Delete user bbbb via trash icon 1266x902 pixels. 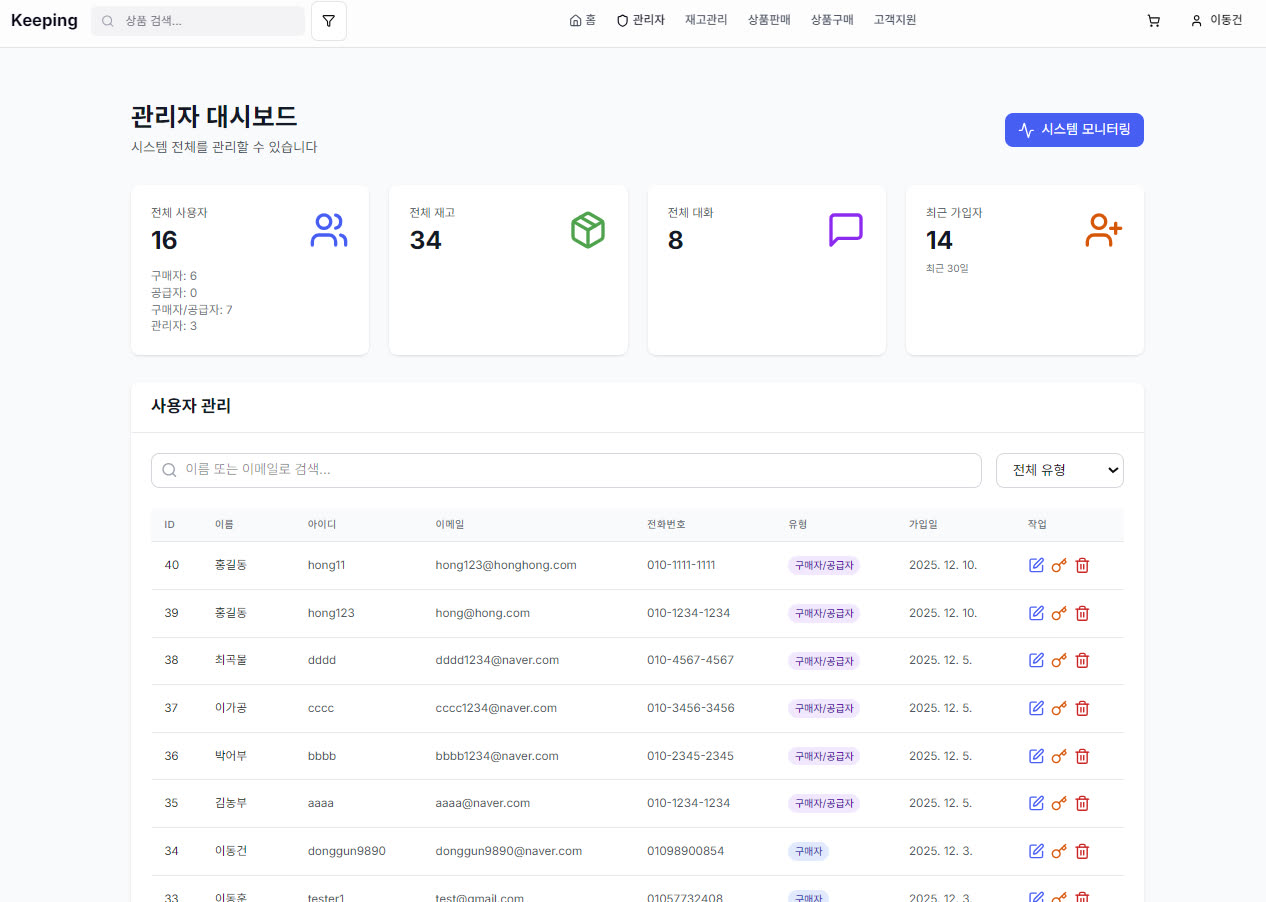[x=1082, y=756]
